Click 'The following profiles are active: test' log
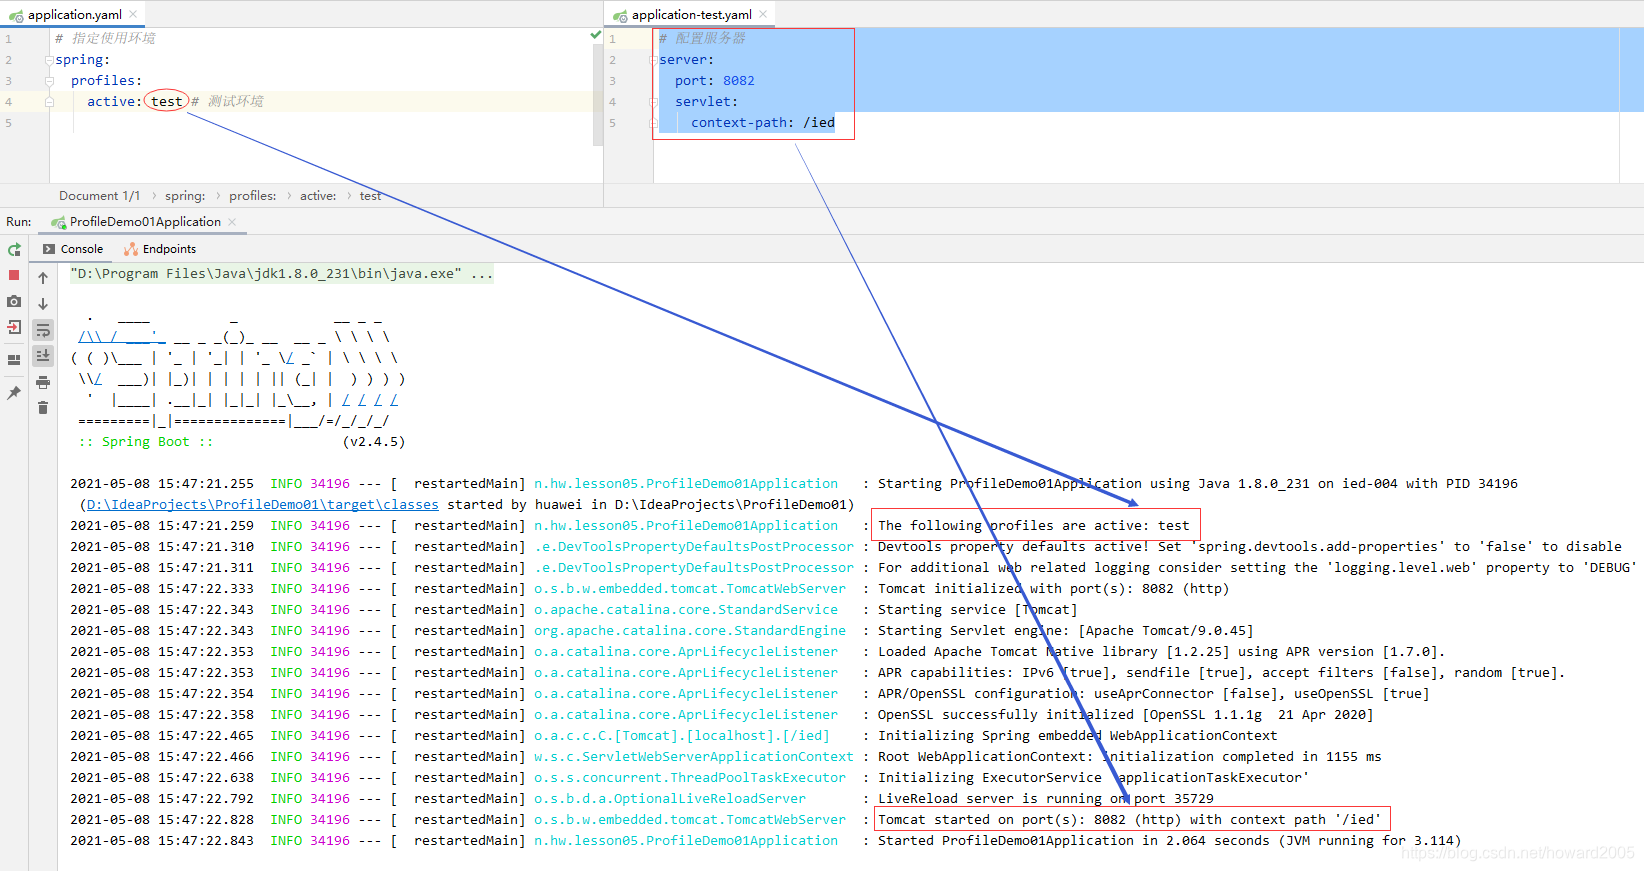This screenshot has height=871, width=1644. 1034,526
